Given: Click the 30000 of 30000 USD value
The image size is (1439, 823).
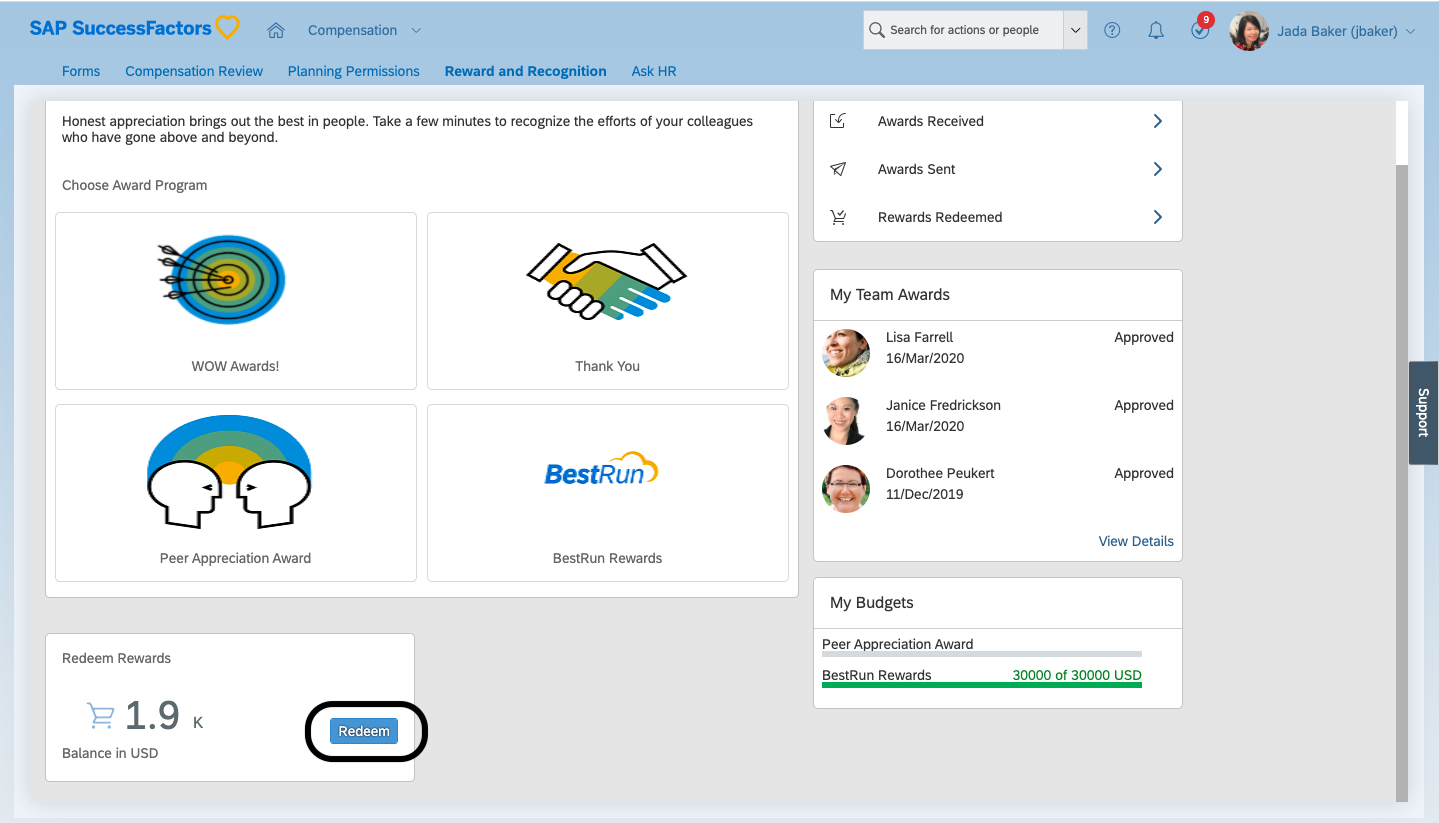Looking at the screenshot, I should click(1077, 675).
